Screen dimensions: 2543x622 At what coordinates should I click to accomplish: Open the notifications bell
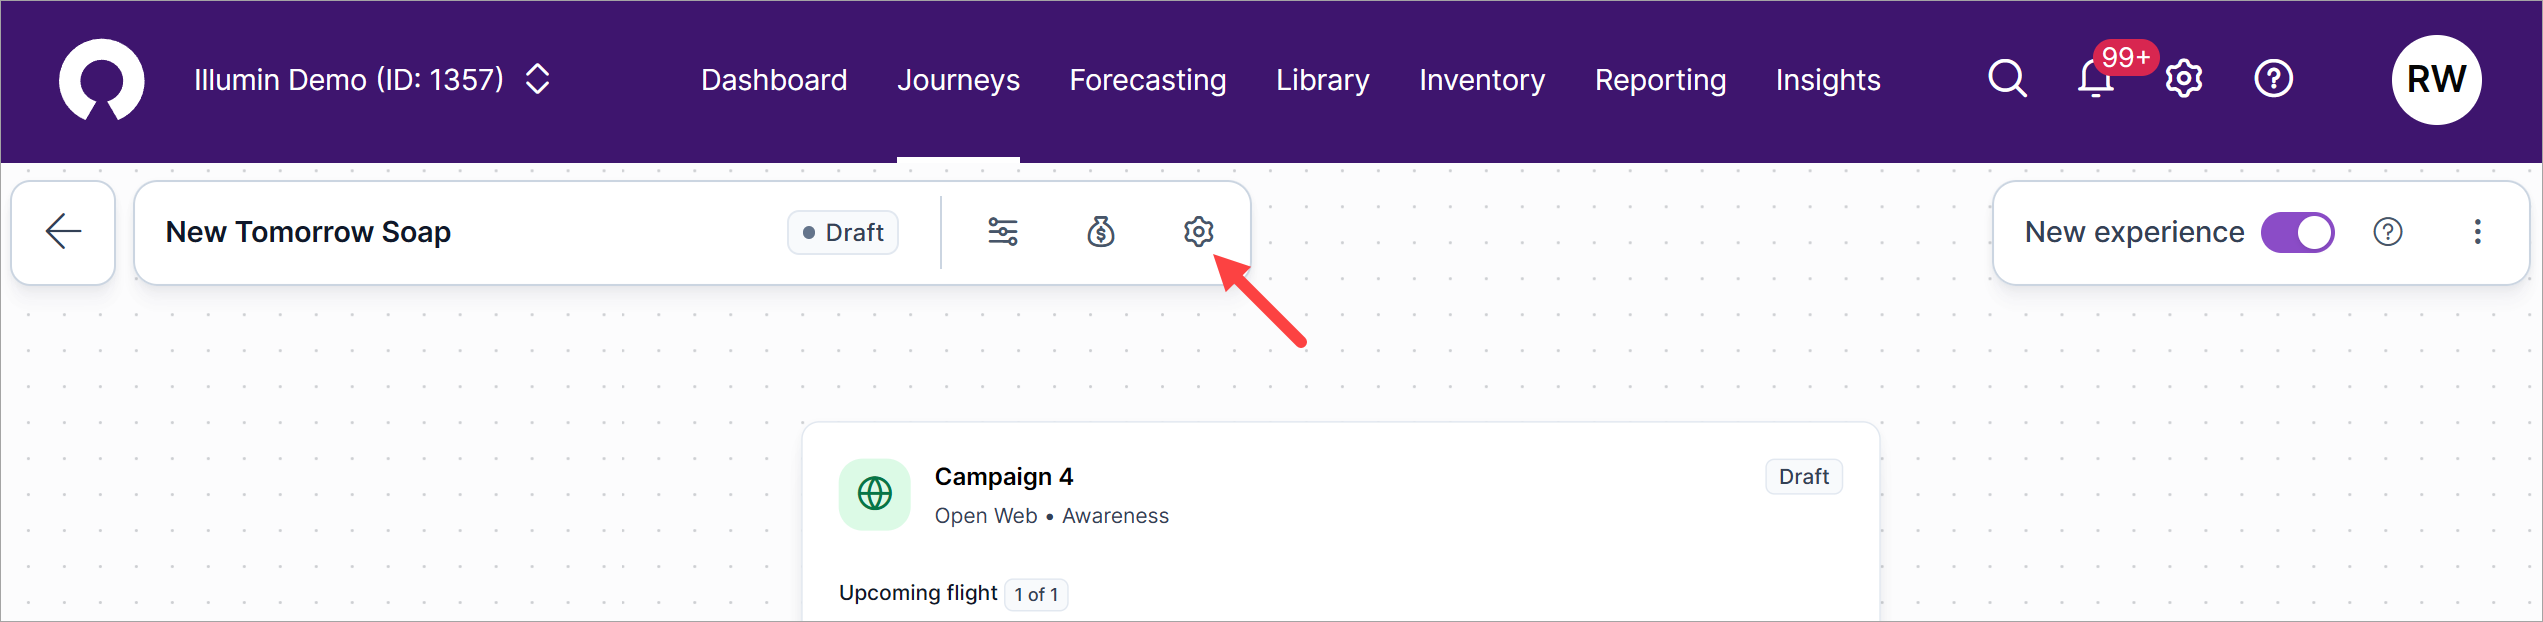[2095, 79]
